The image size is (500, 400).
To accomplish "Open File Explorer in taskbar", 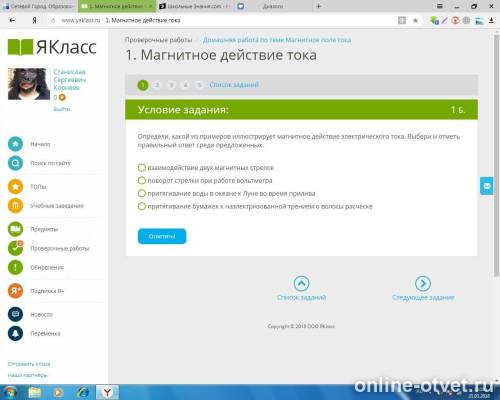I will [x=34, y=392].
